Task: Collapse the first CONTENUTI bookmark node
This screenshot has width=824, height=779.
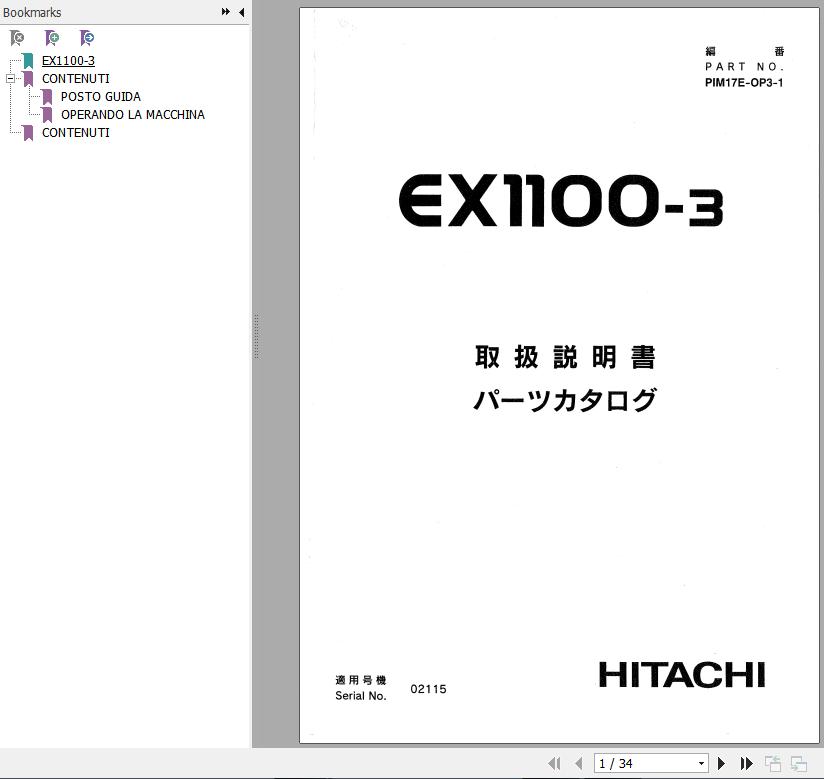Action: (10, 79)
